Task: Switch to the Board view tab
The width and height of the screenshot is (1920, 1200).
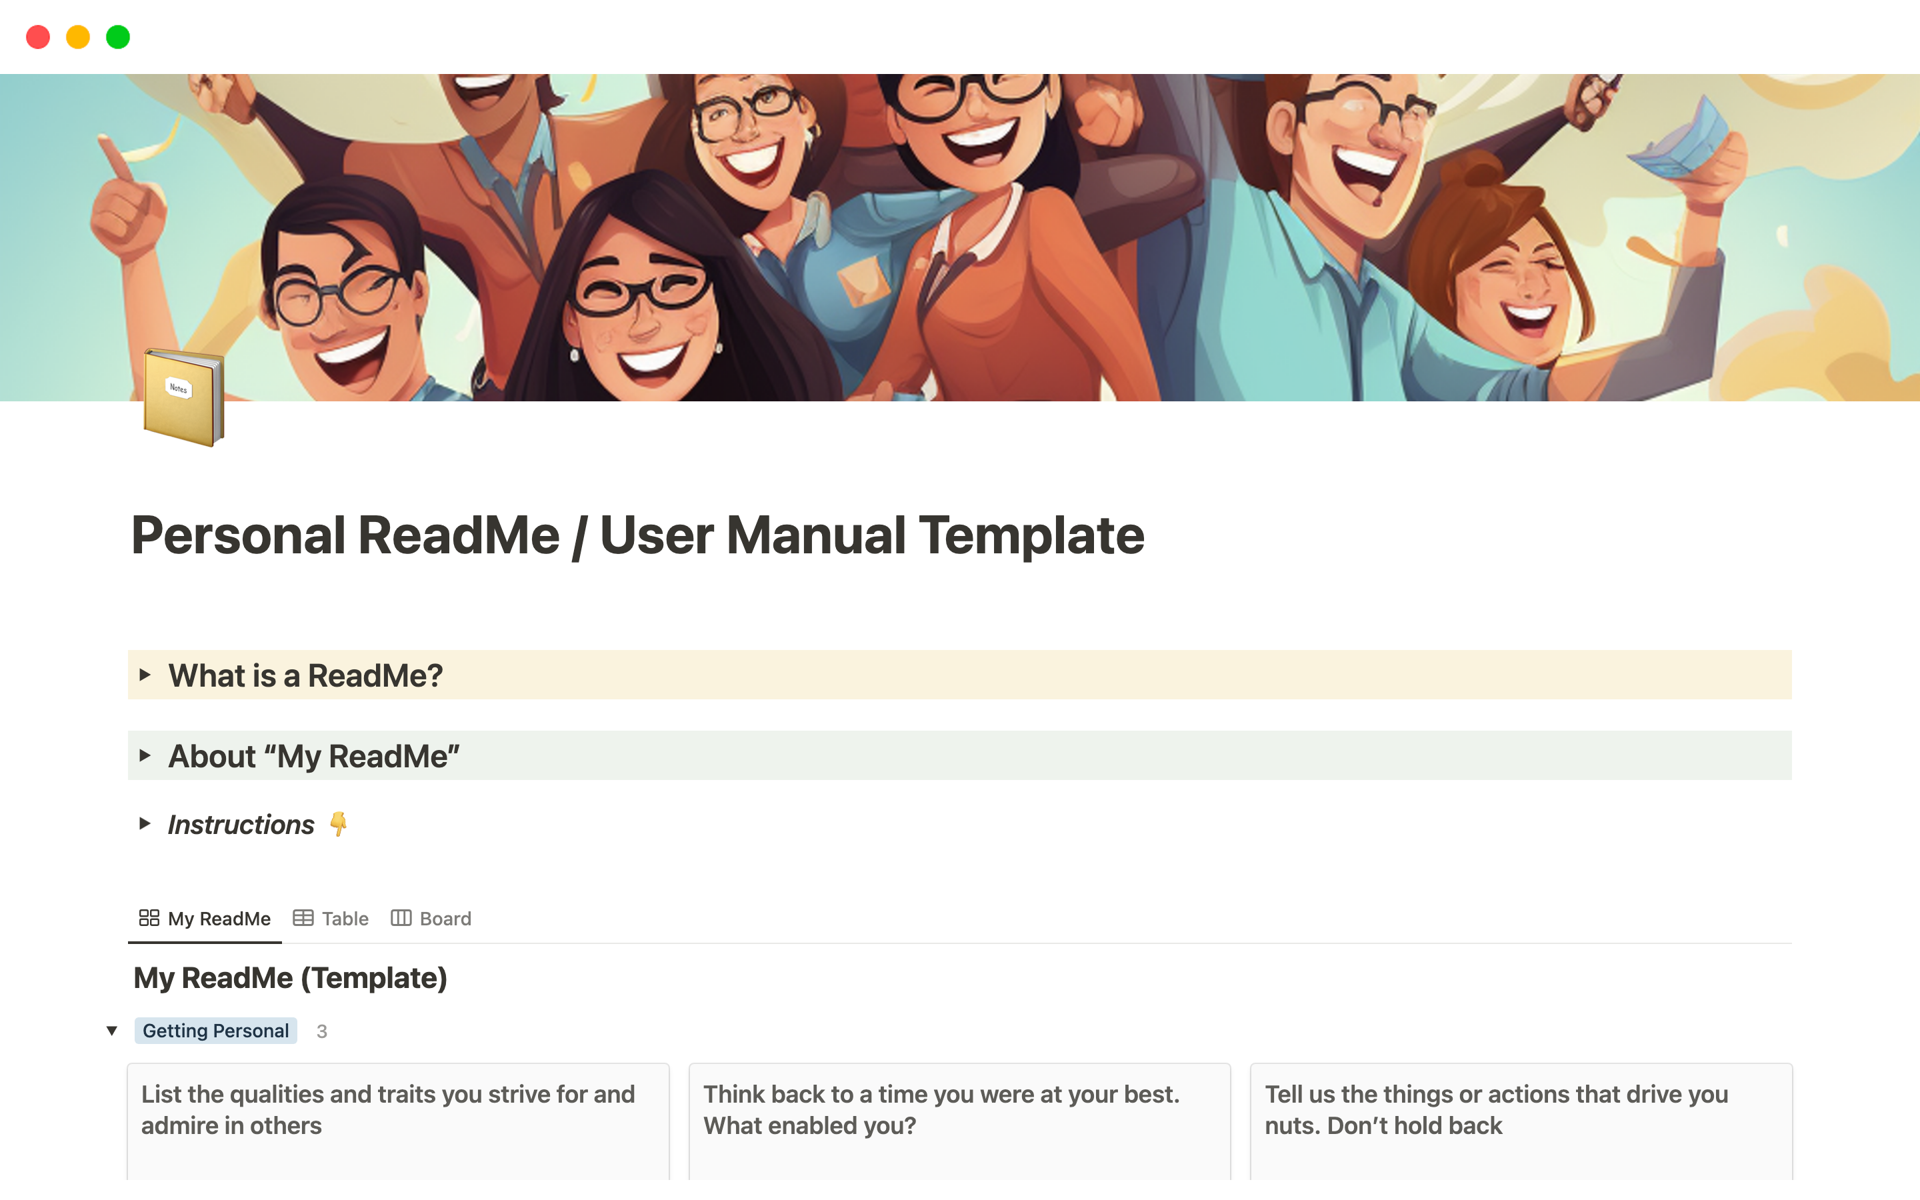Action: pyautogui.click(x=444, y=918)
